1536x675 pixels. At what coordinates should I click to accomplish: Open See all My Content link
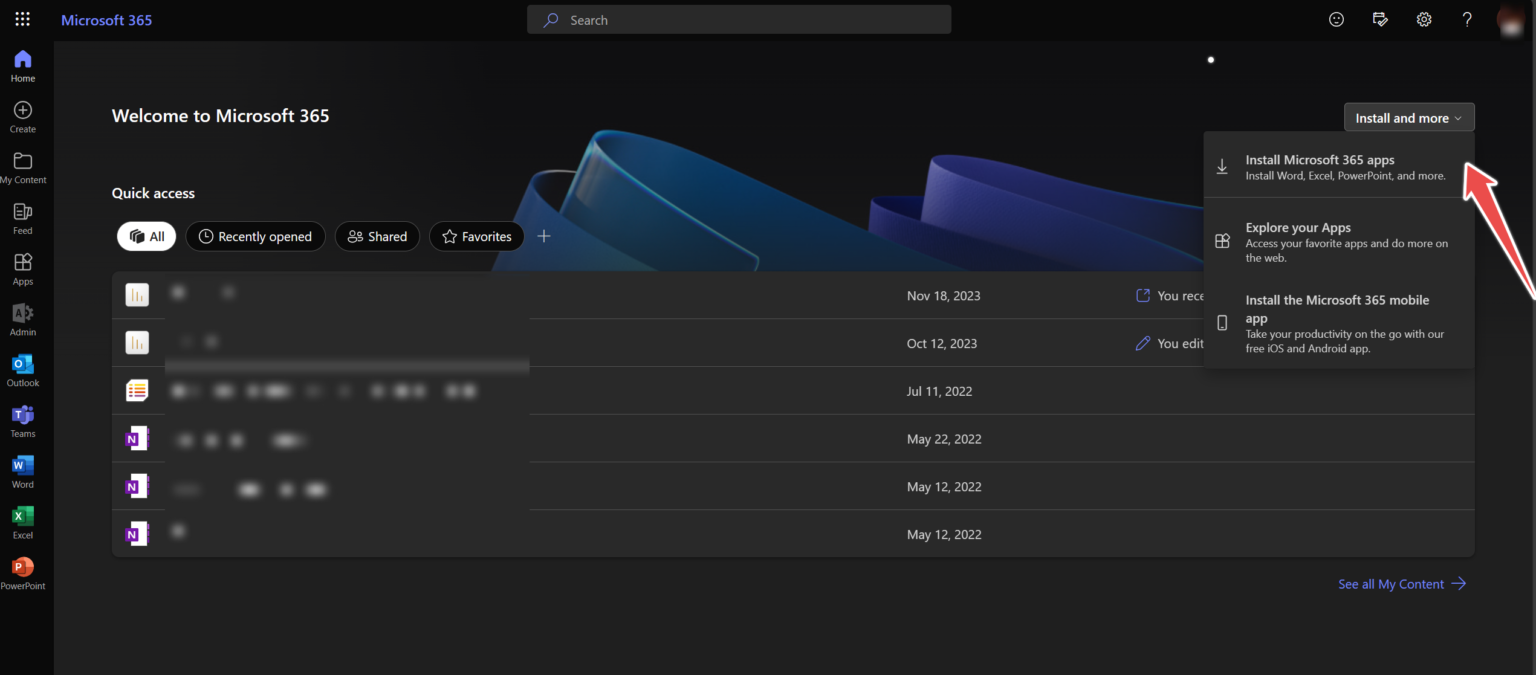(1391, 584)
